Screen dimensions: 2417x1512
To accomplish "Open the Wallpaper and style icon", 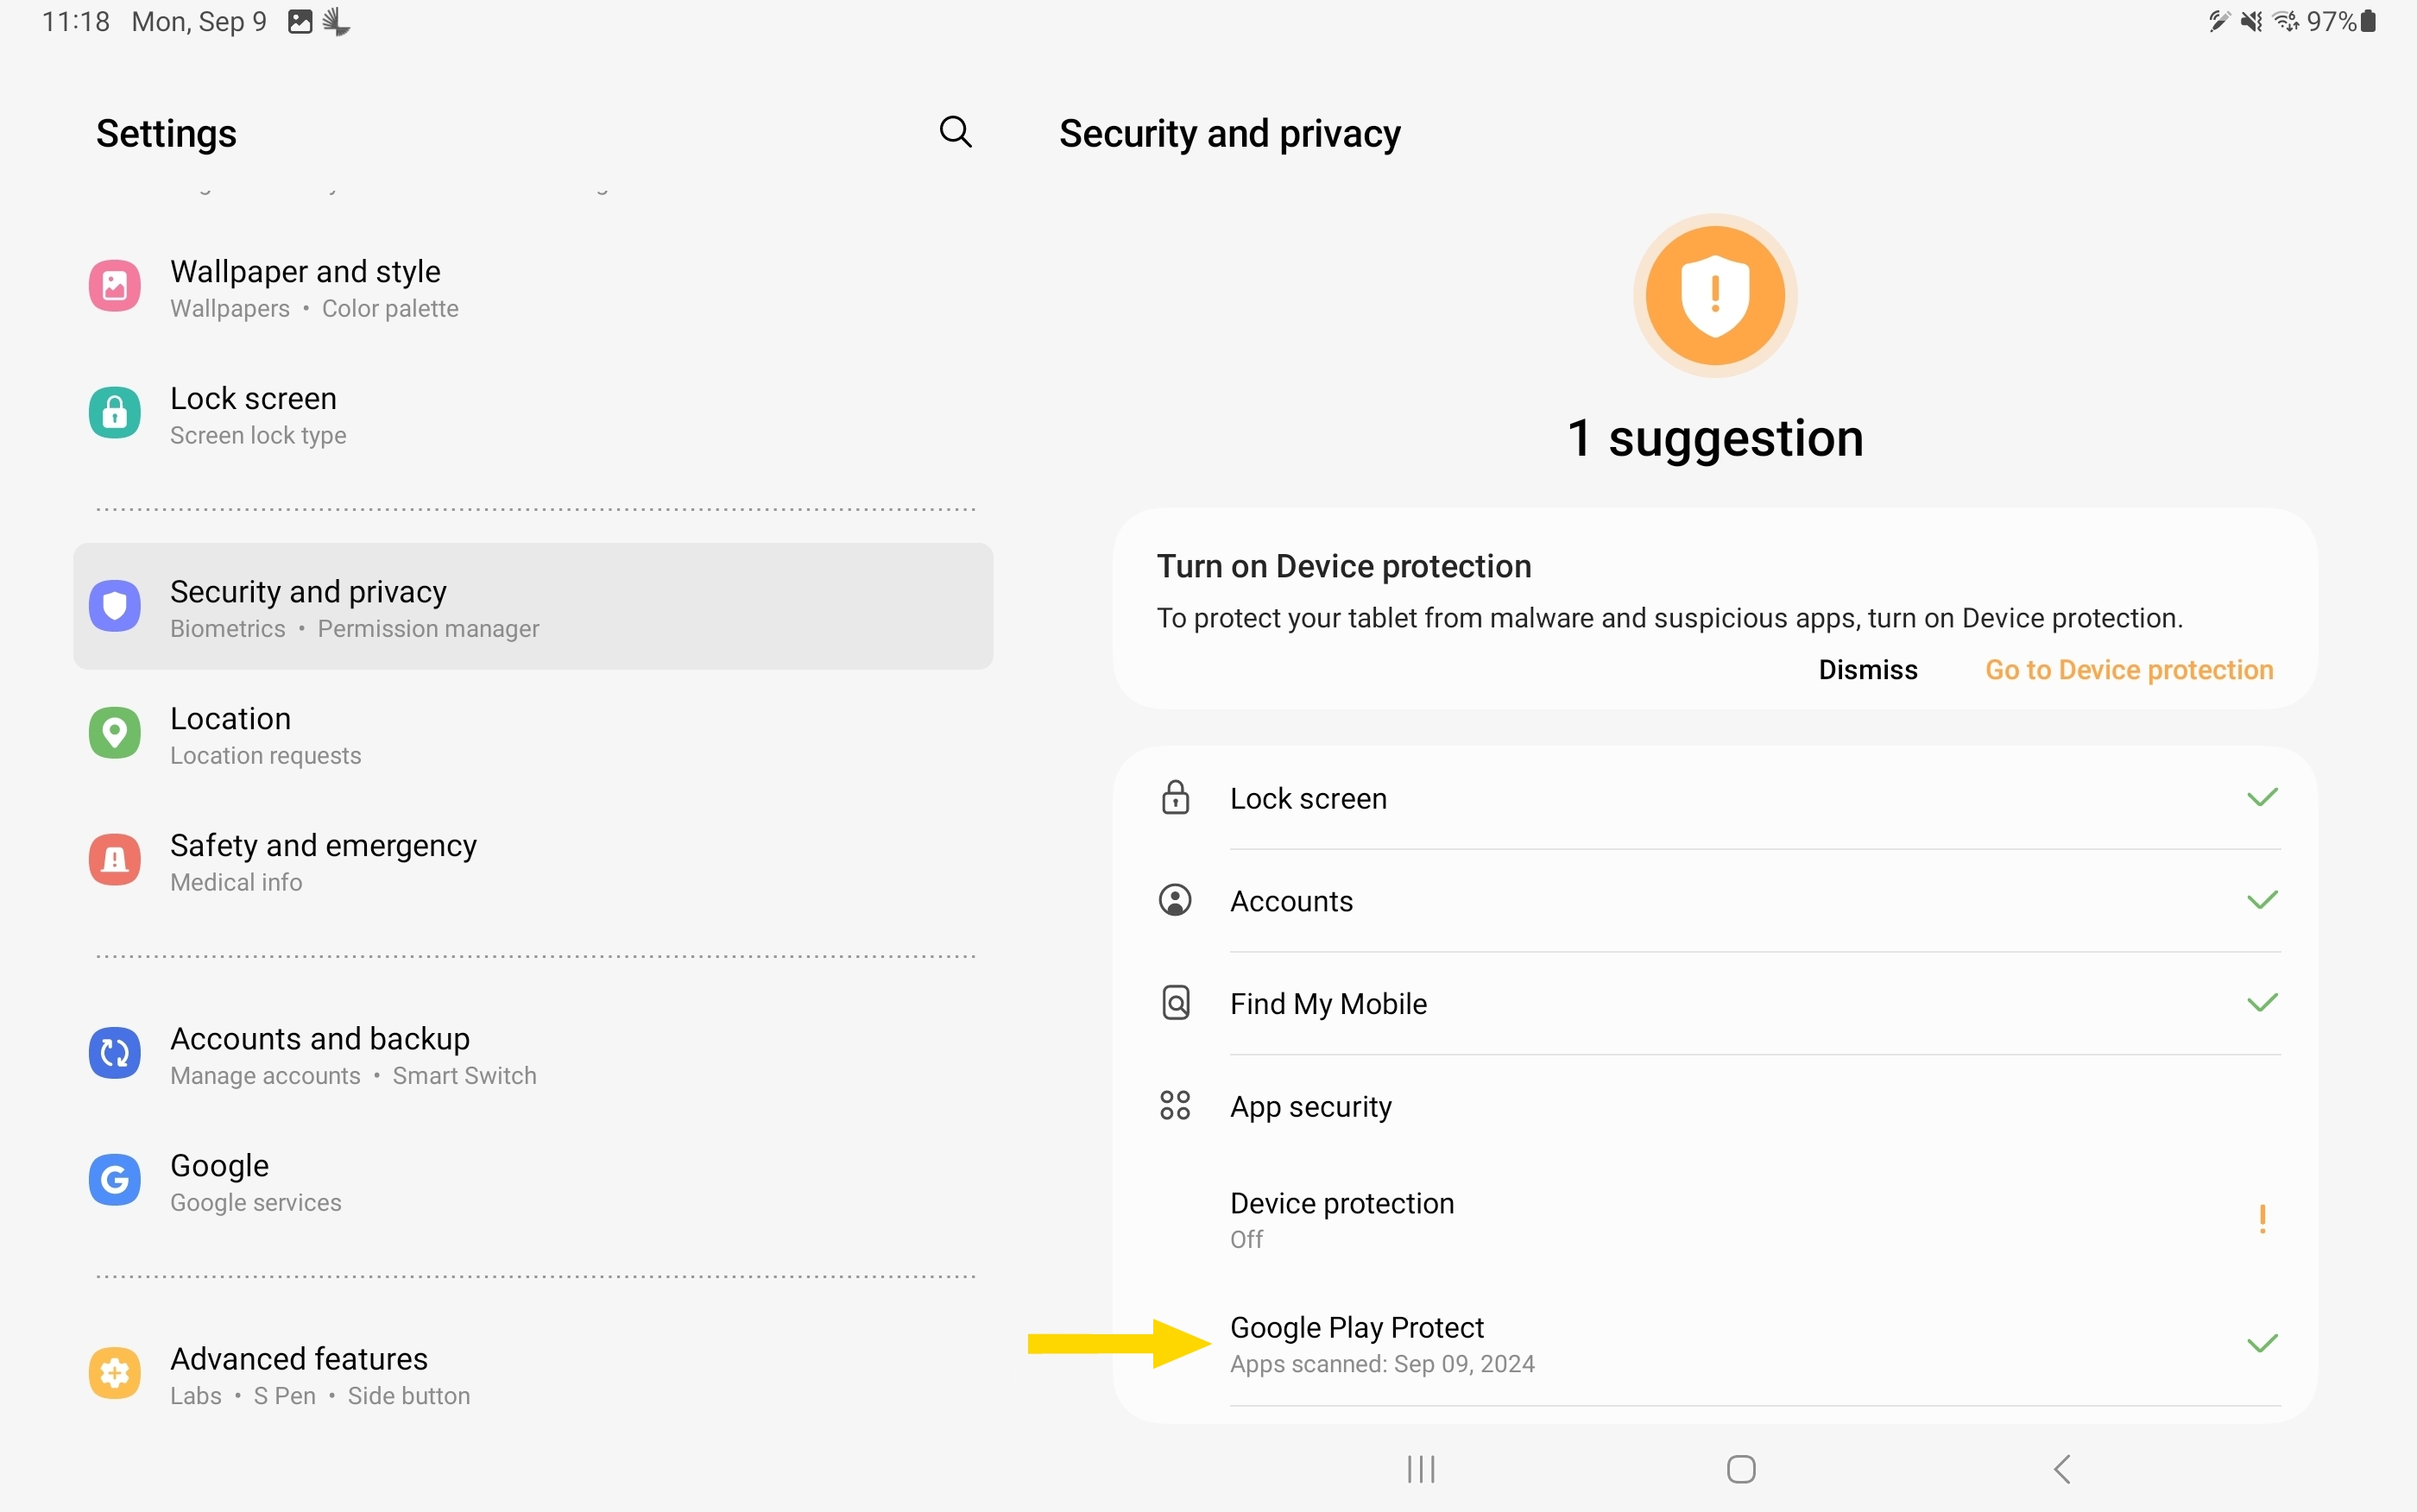I will 115,287.
